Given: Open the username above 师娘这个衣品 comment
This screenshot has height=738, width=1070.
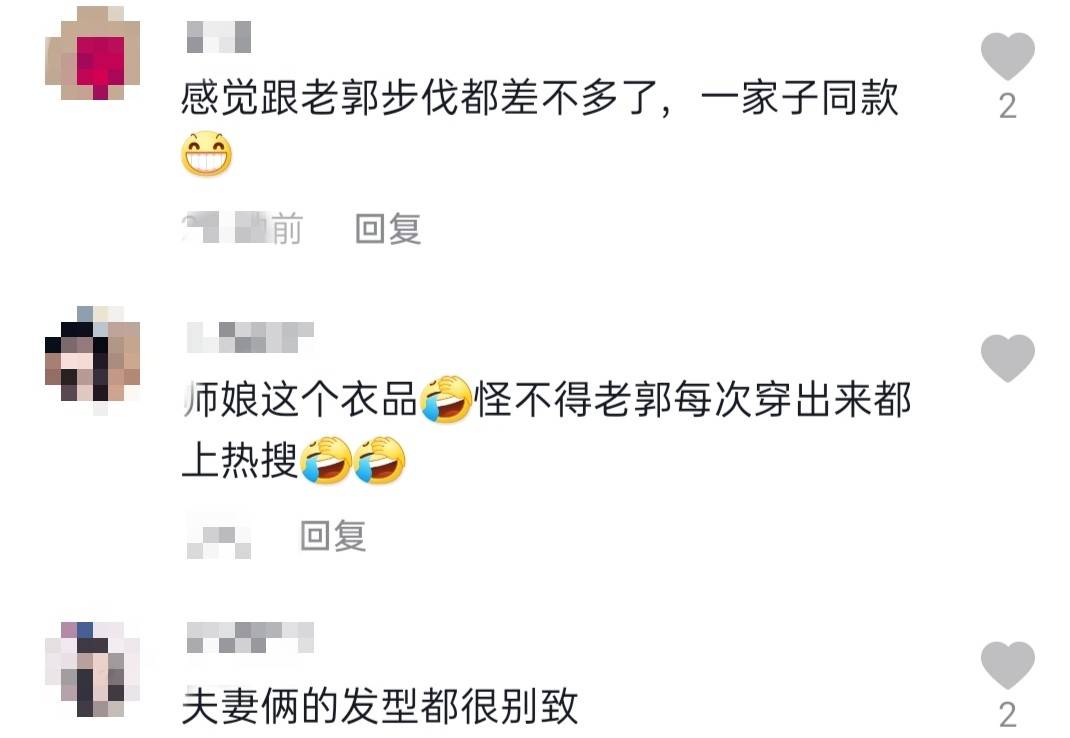Looking at the screenshot, I should [x=250, y=337].
